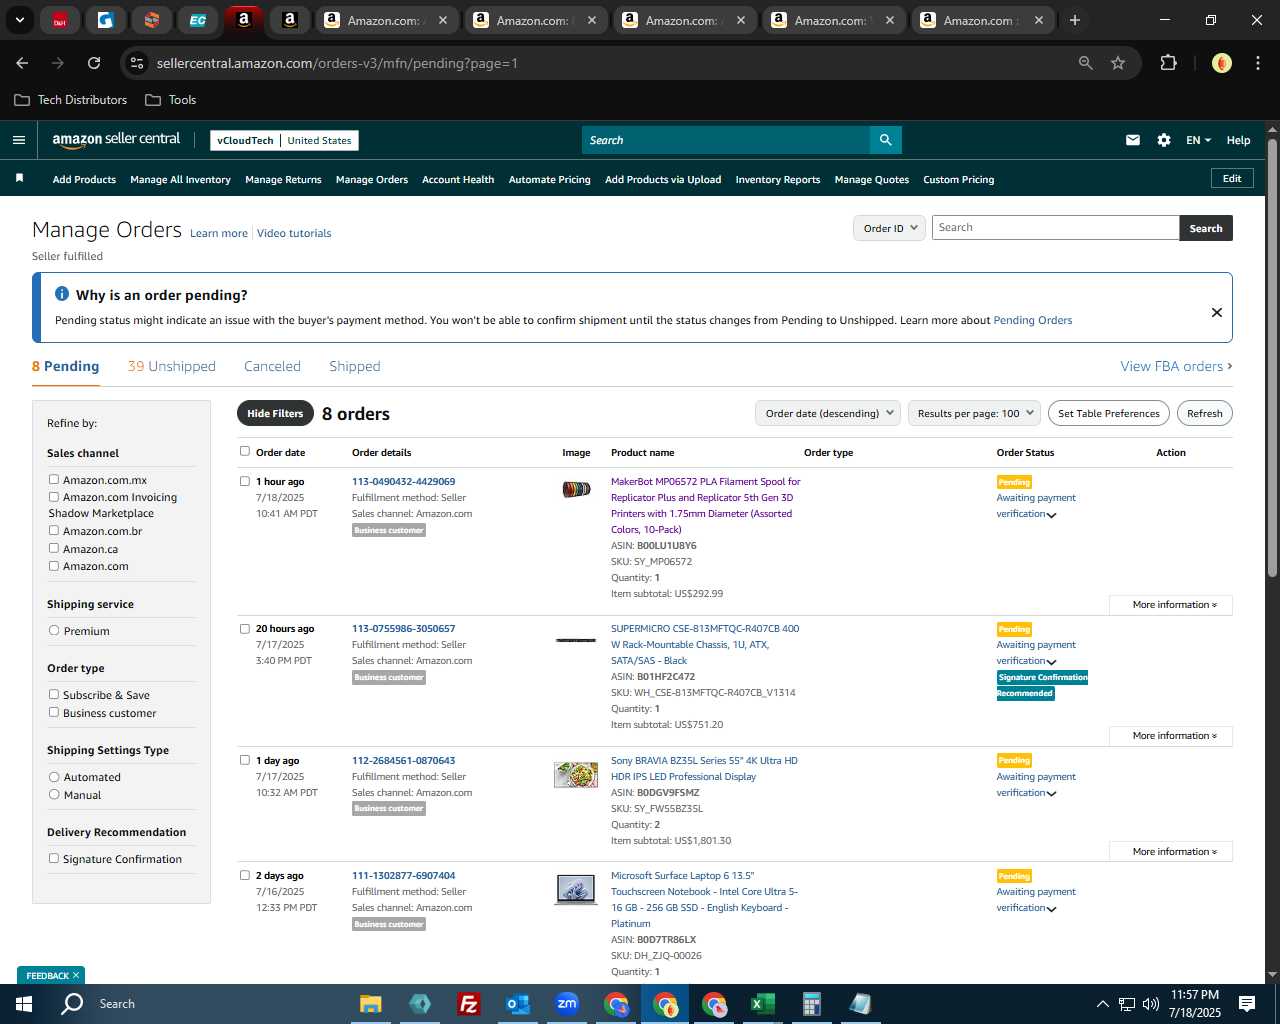Open the messages envelope icon
Image resolution: width=1280 pixels, height=1024 pixels.
pos(1133,140)
